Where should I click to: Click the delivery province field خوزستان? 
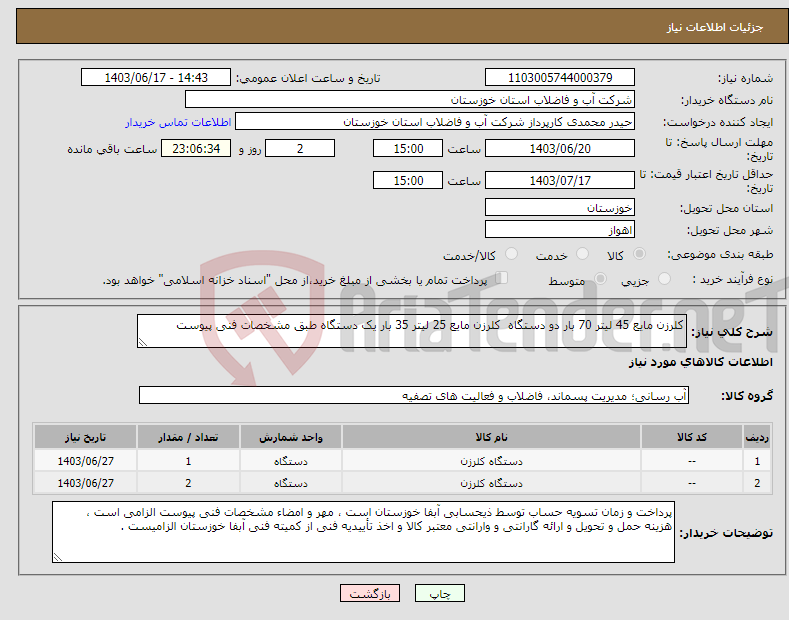click(560, 207)
